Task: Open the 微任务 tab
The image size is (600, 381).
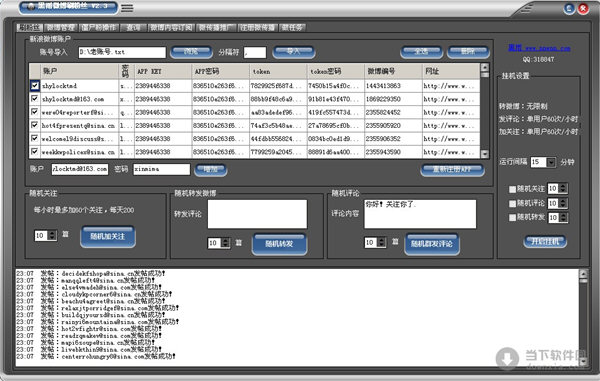Action: click(292, 28)
